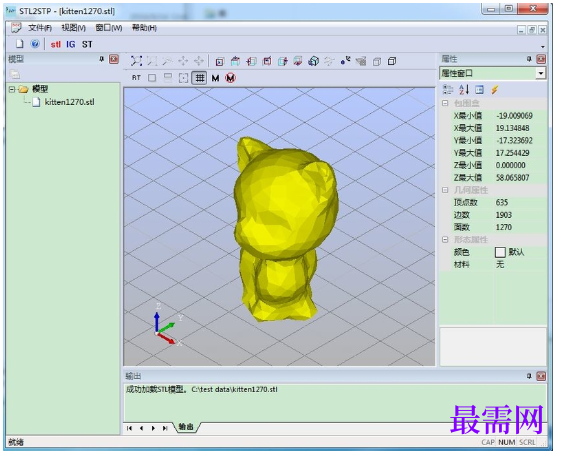Click the ST export toolbar icon

[x=87, y=44]
